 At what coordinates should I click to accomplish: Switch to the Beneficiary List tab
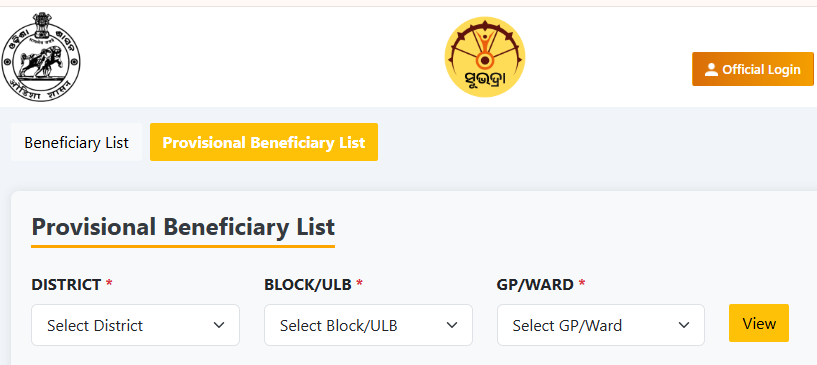[x=76, y=142]
